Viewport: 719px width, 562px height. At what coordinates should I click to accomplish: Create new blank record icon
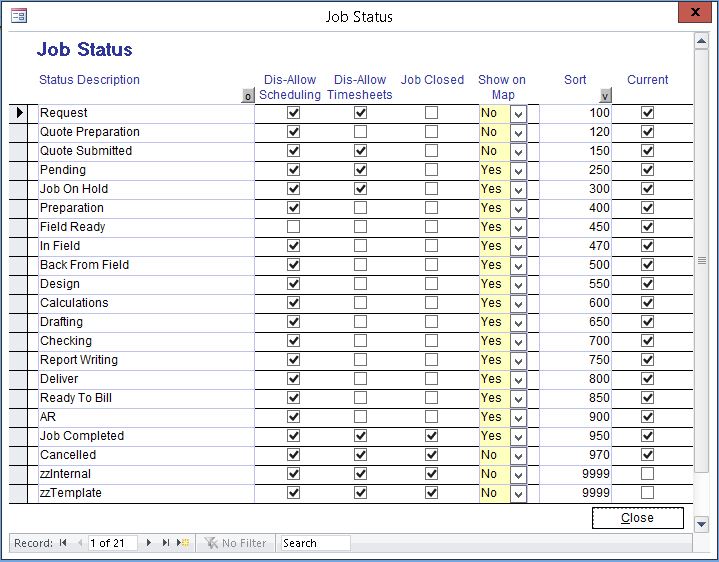coord(182,543)
